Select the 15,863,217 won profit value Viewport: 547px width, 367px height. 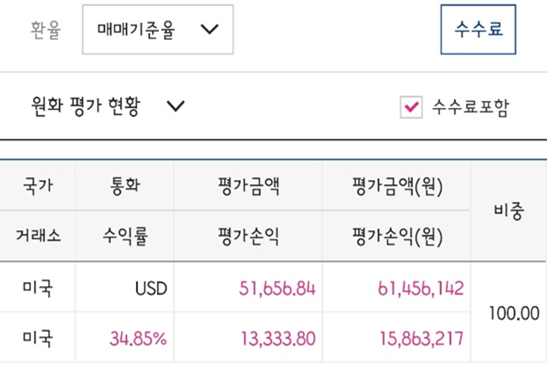coord(421,339)
